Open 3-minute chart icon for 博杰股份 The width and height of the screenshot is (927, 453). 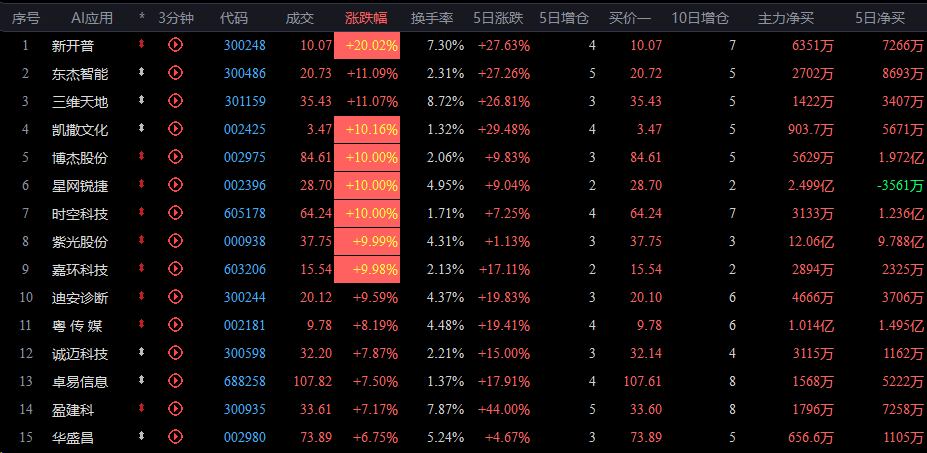click(175, 157)
